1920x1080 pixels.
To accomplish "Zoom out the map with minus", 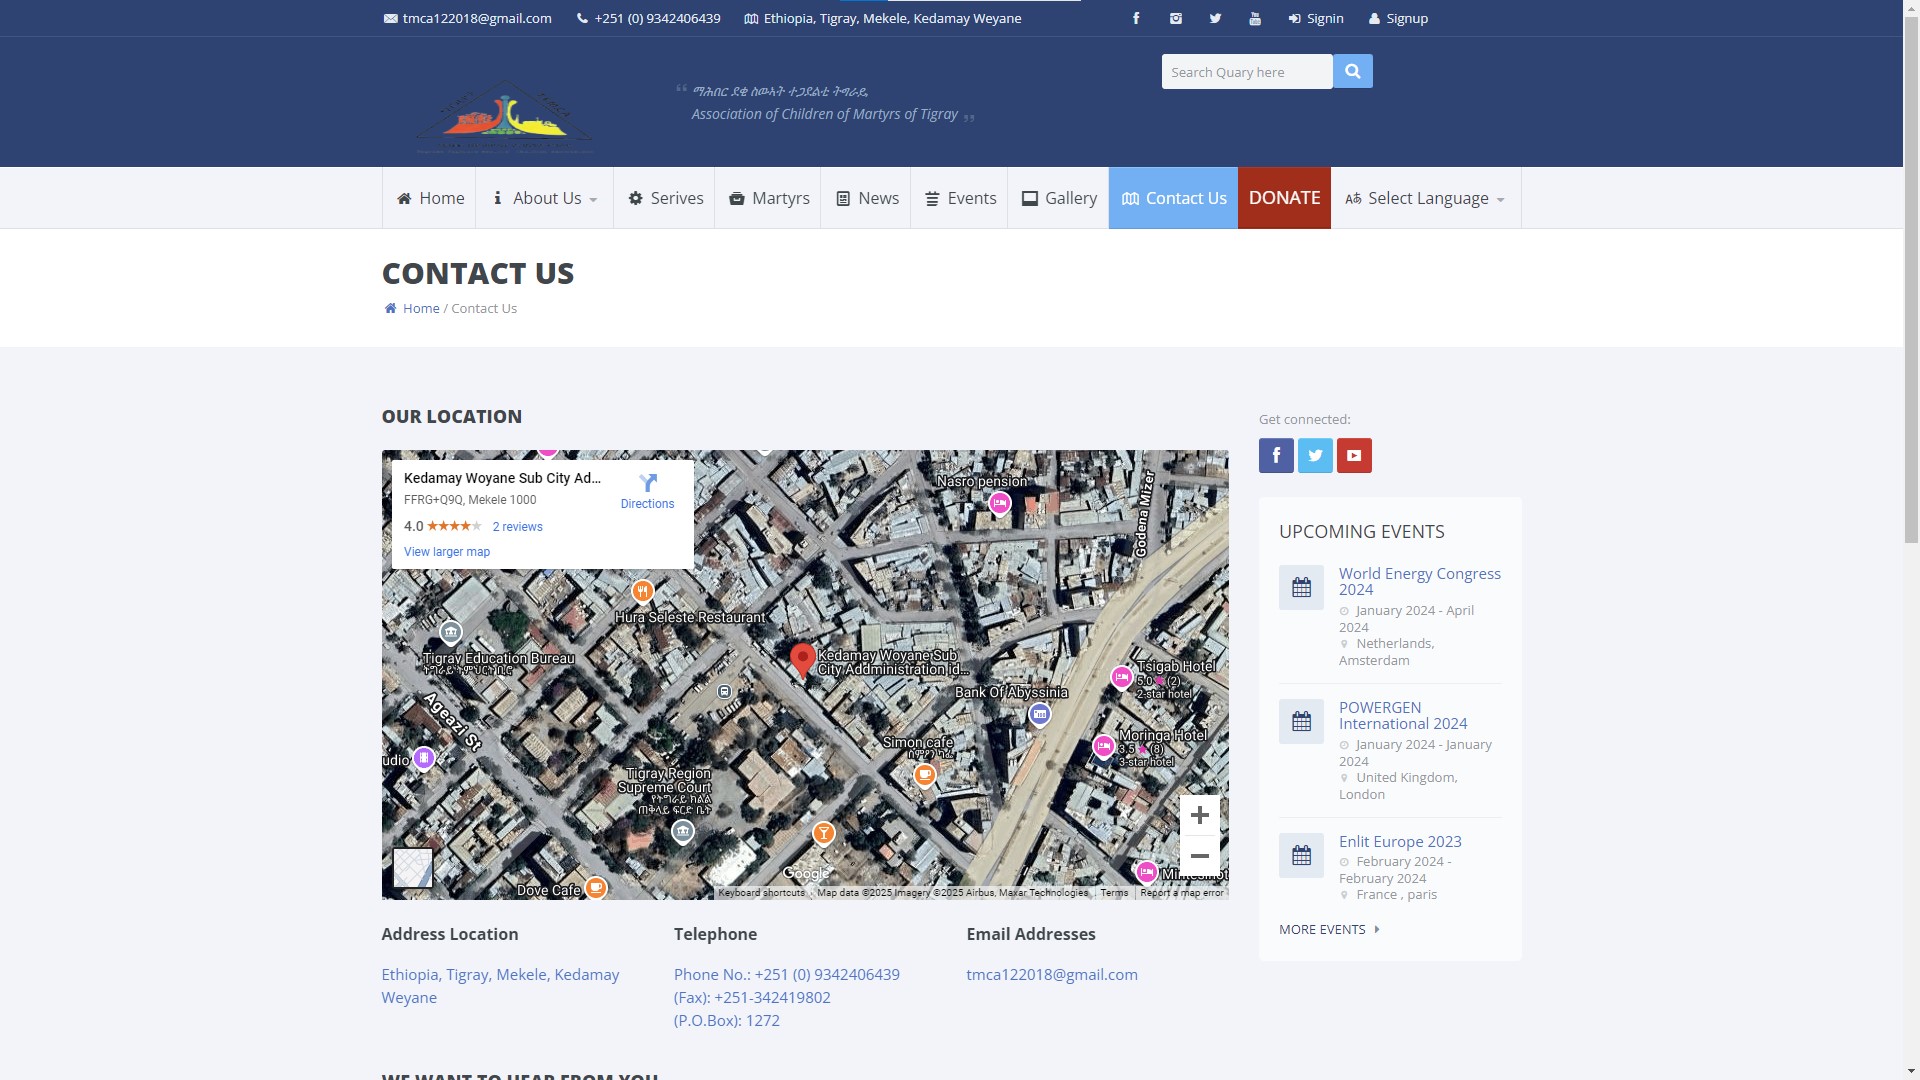I will coord(1199,857).
